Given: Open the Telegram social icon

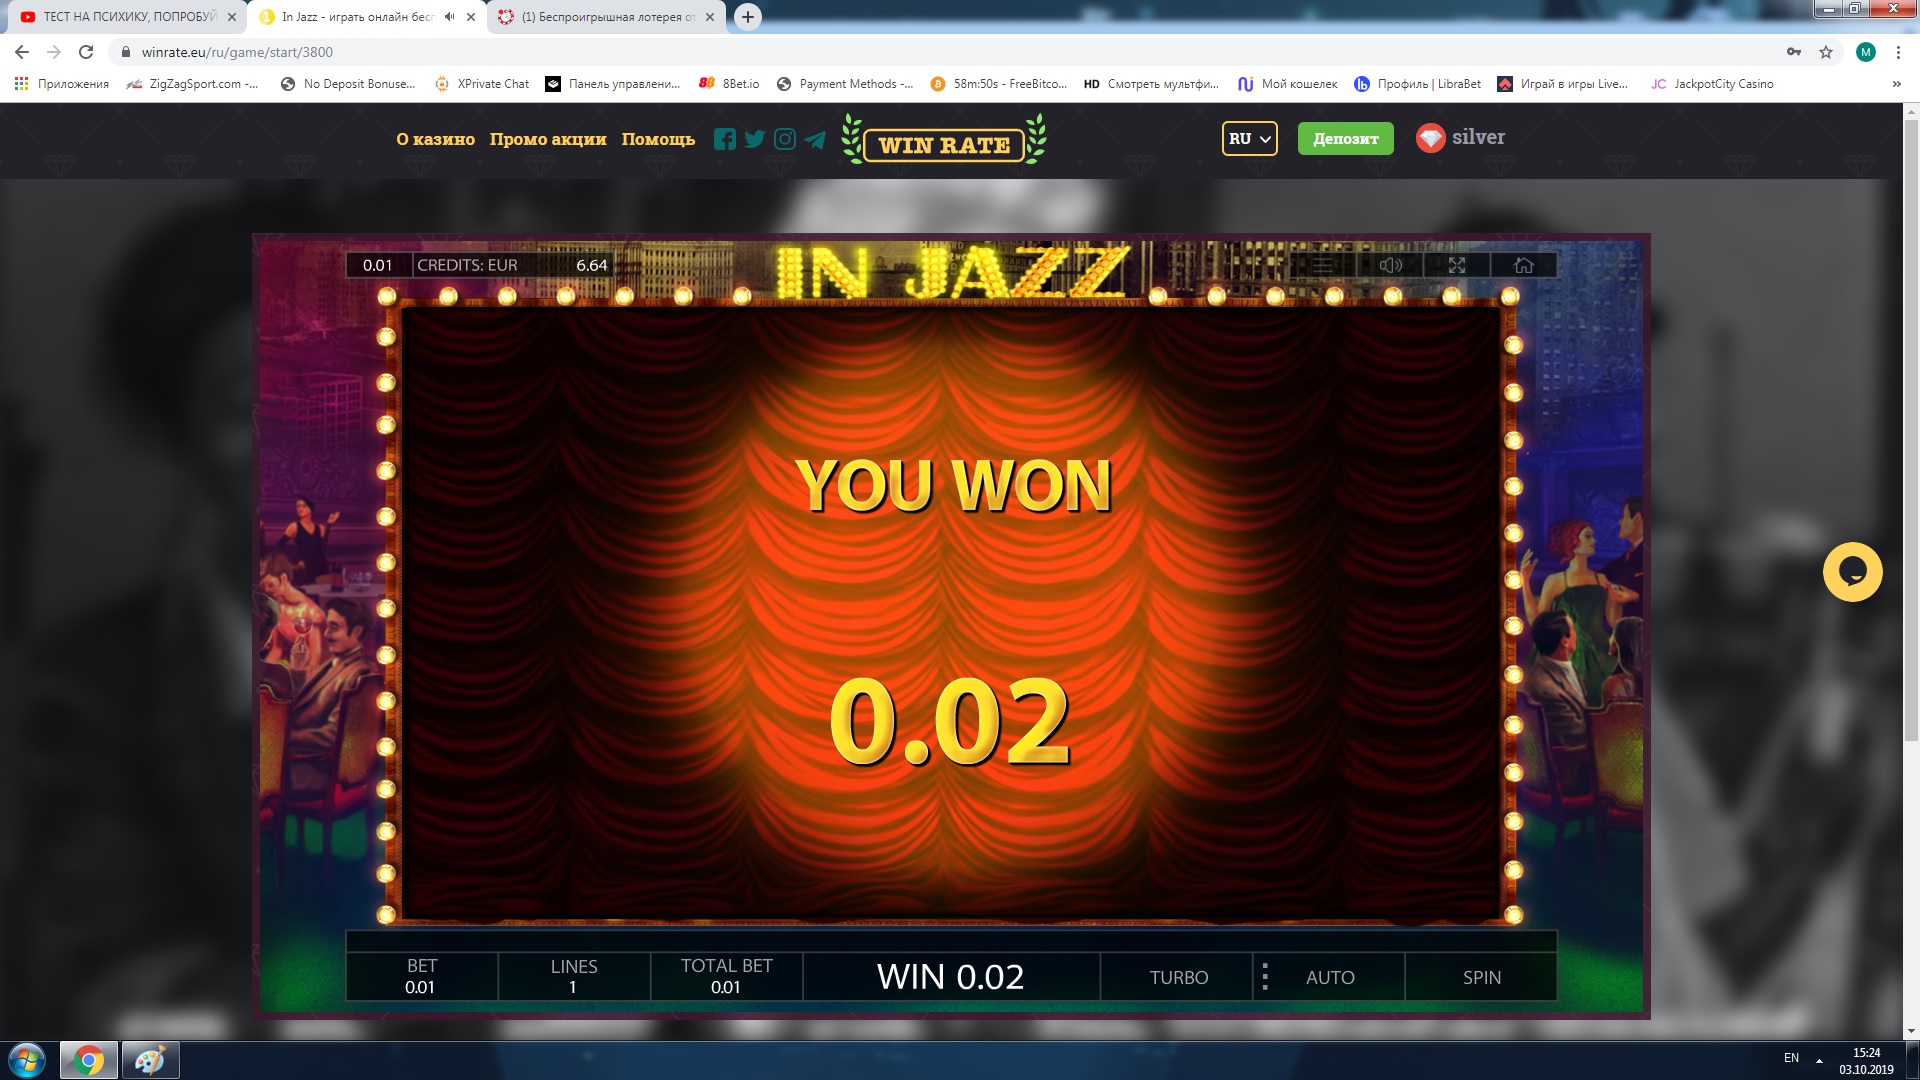Looking at the screenshot, I should [x=816, y=139].
